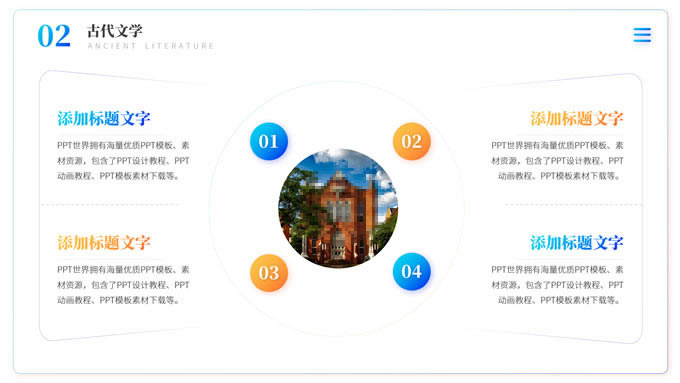The width and height of the screenshot is (680, 383).
Task: Select the circular building photo
Action: click(x=338, y=208)
